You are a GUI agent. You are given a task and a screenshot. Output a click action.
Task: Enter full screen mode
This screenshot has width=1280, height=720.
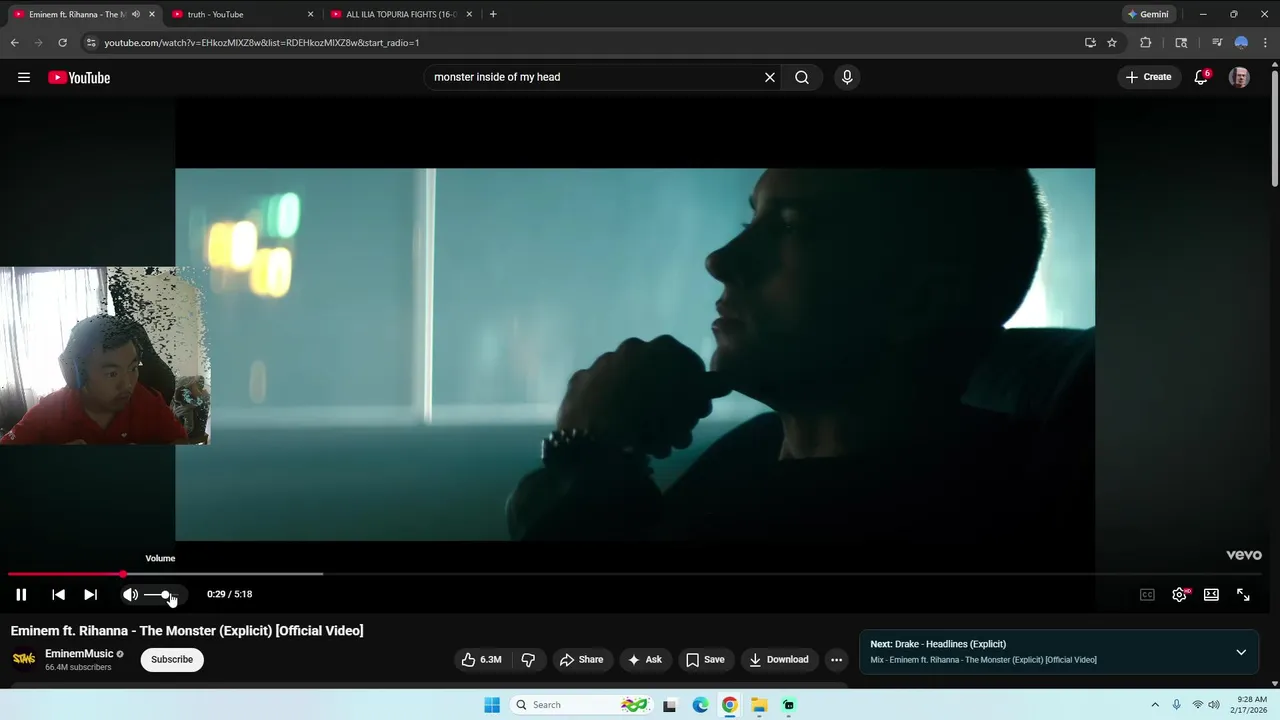point(1243,594)
